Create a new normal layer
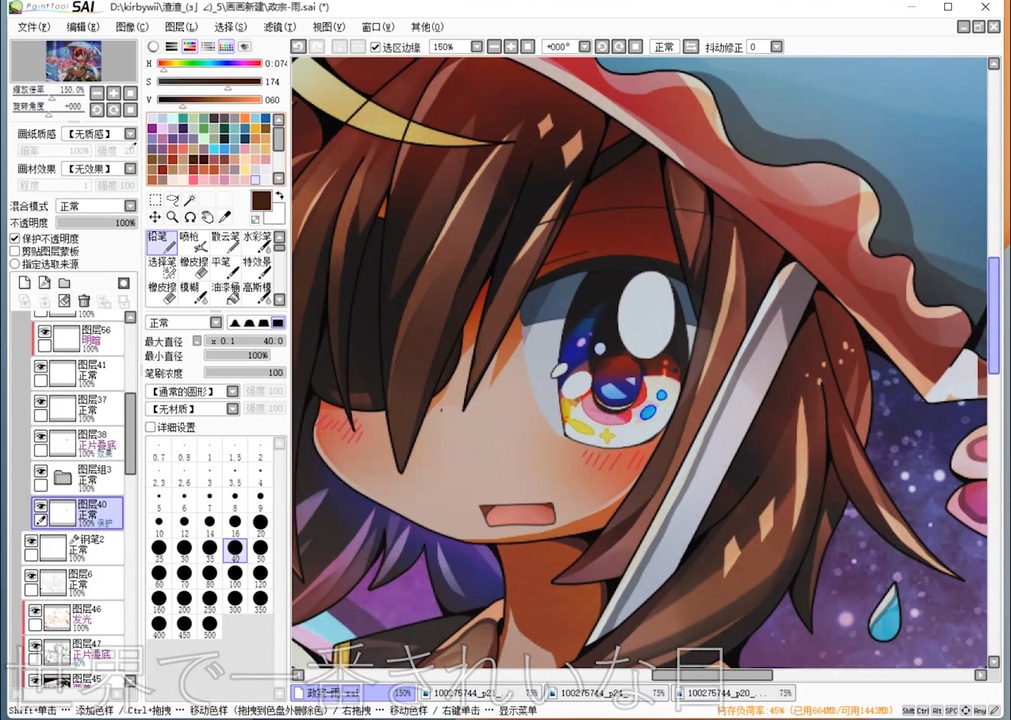 pos(25,283)
